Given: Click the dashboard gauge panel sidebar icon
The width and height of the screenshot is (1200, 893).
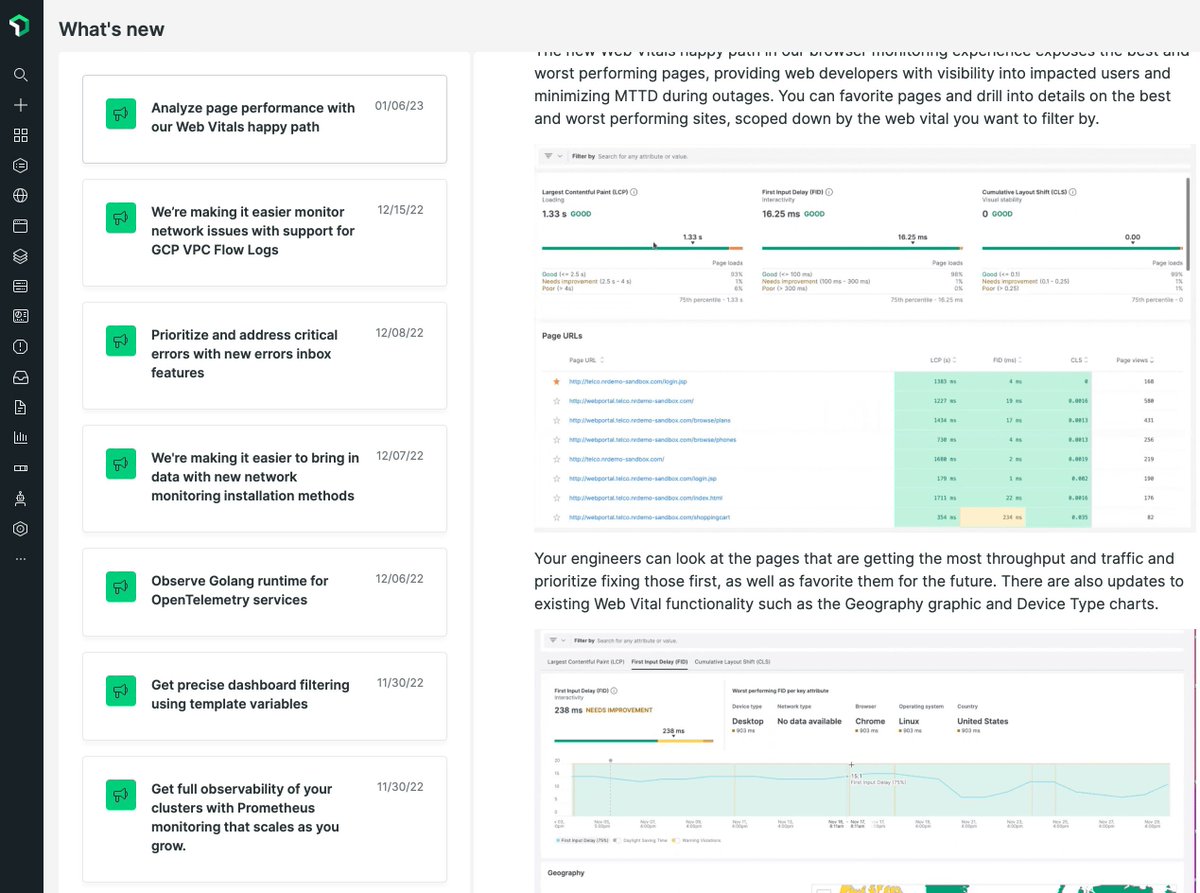Looking at the screenshot, I should (20, 316).
